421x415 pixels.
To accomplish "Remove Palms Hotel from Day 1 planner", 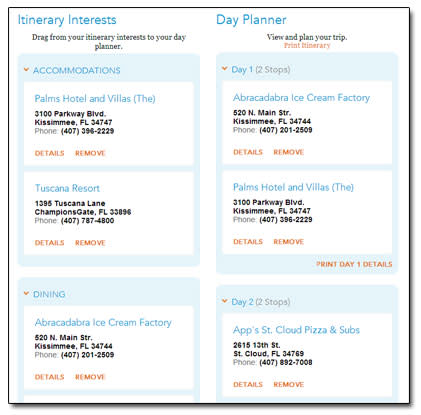I will (289, 242).
